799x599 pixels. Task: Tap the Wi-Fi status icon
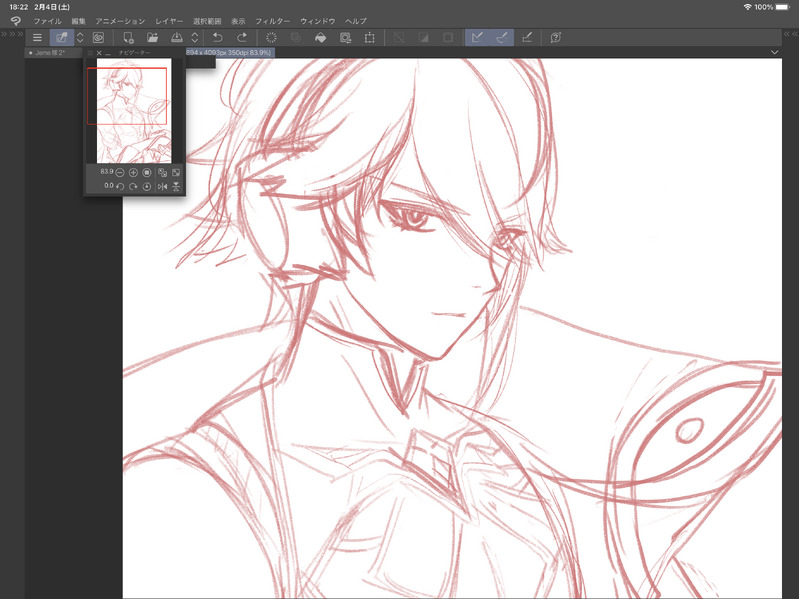748,7
